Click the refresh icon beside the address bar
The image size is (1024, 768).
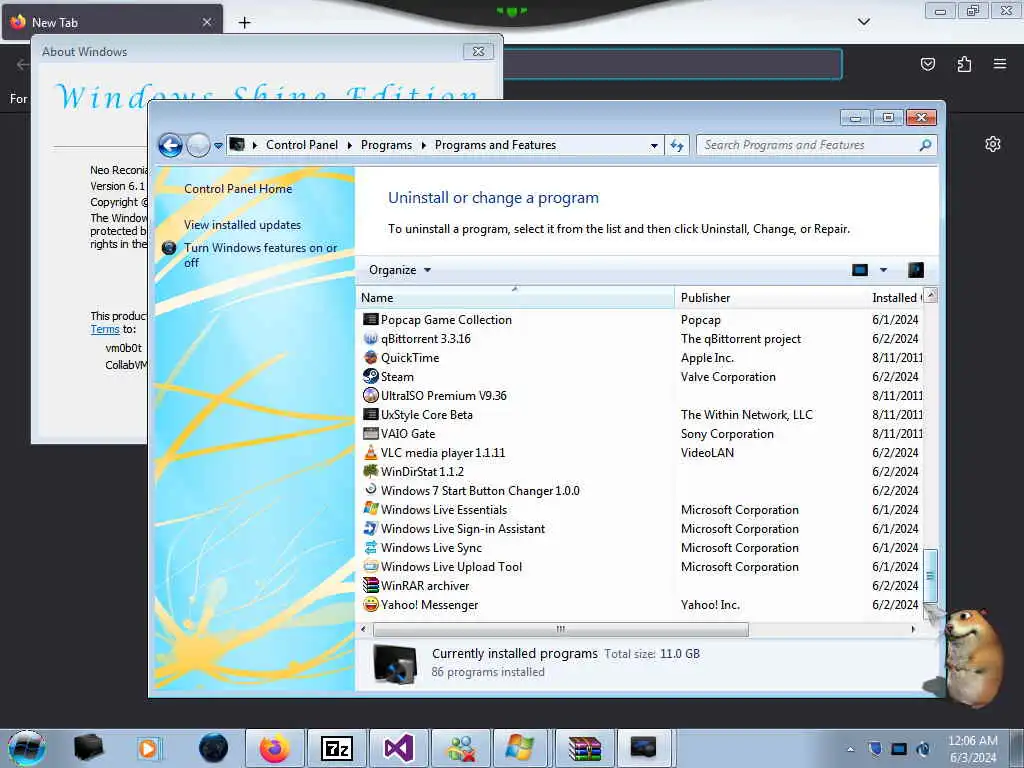point(677,145)
